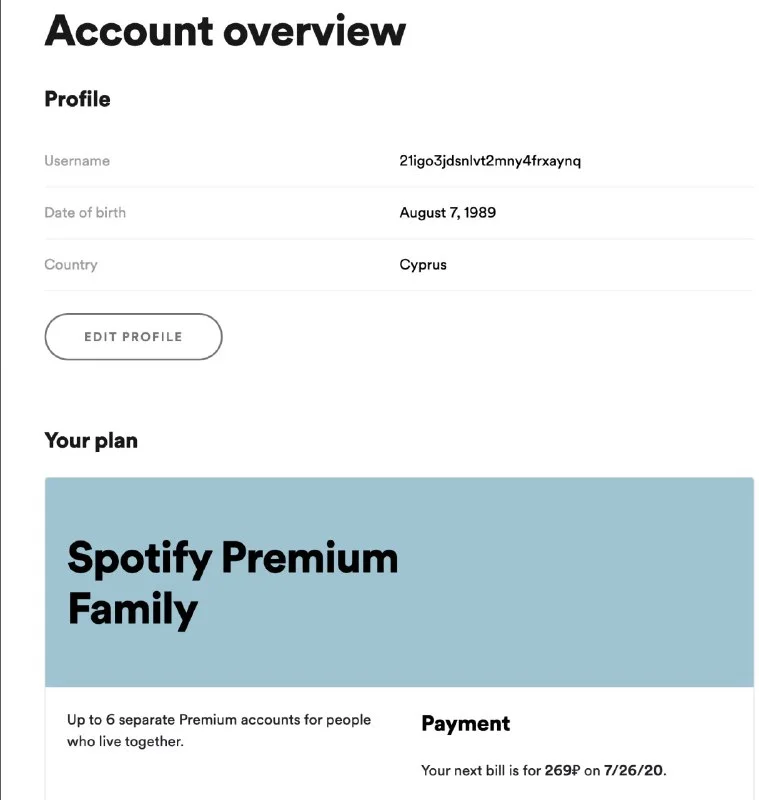Screen dimensions: 759x800
Task: Click the 'who live together' description line
Action: click(125, 742)
